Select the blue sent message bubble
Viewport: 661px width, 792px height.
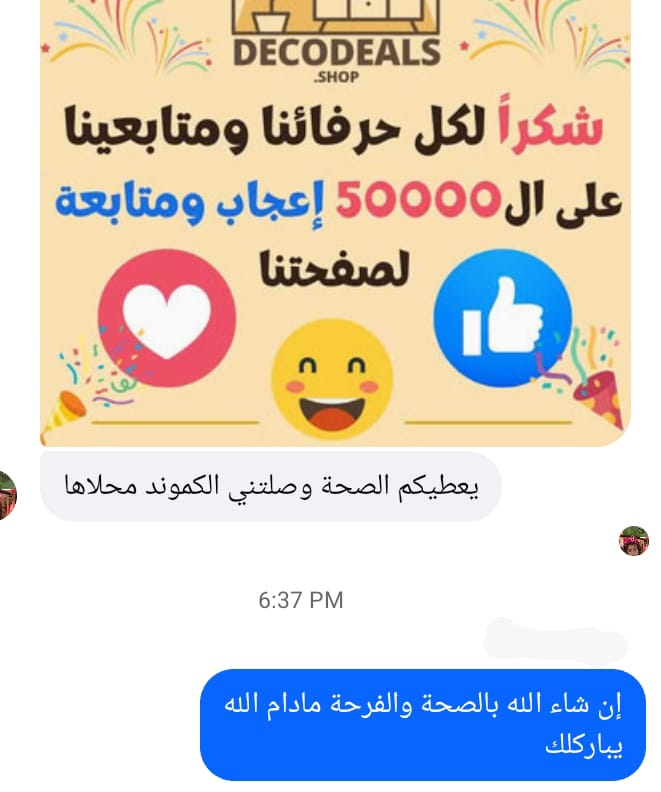click(x=423, y=724)
